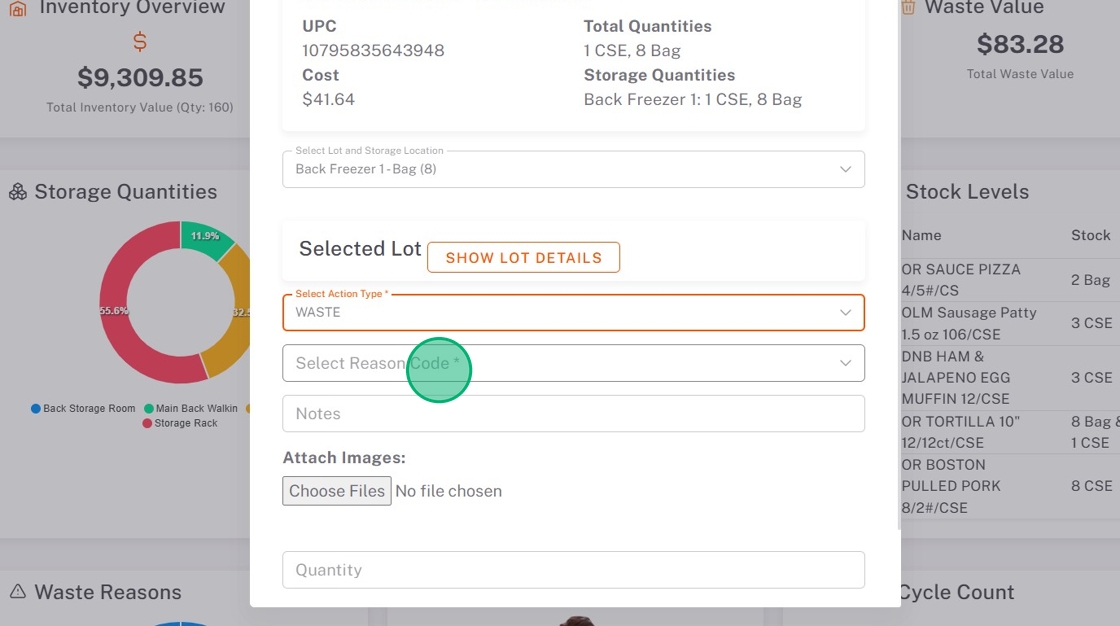Open the Select Action Type dropdown arrow
This screenshot has height=626, width=1120.
tap(845, 312)
